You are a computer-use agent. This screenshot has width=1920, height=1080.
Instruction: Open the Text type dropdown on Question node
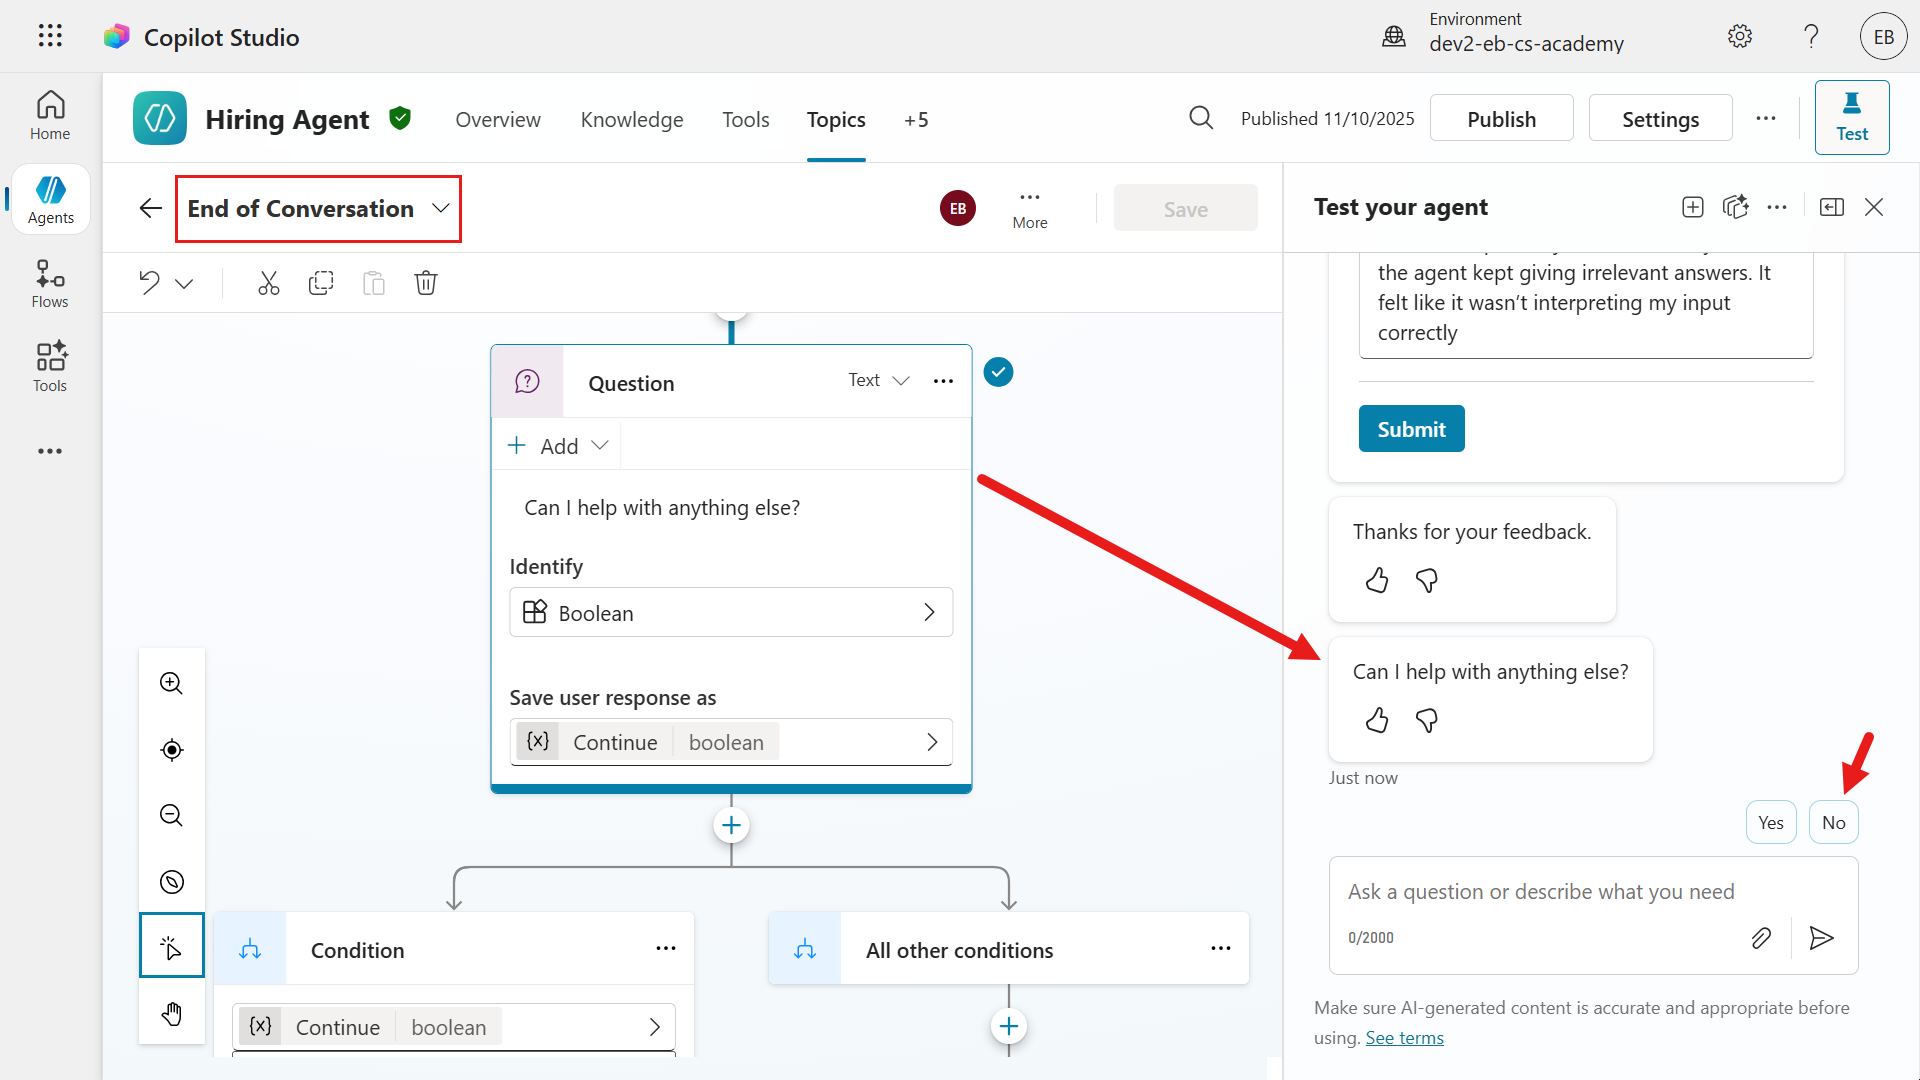(879, 381)
